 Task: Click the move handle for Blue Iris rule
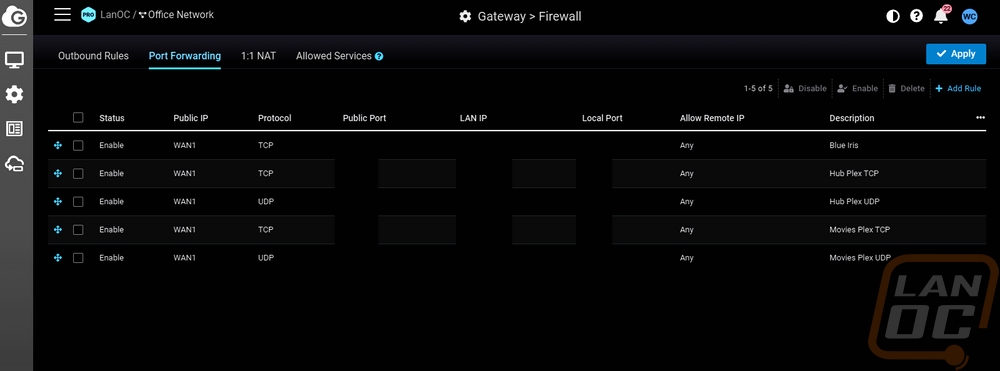tap(58, 145)
